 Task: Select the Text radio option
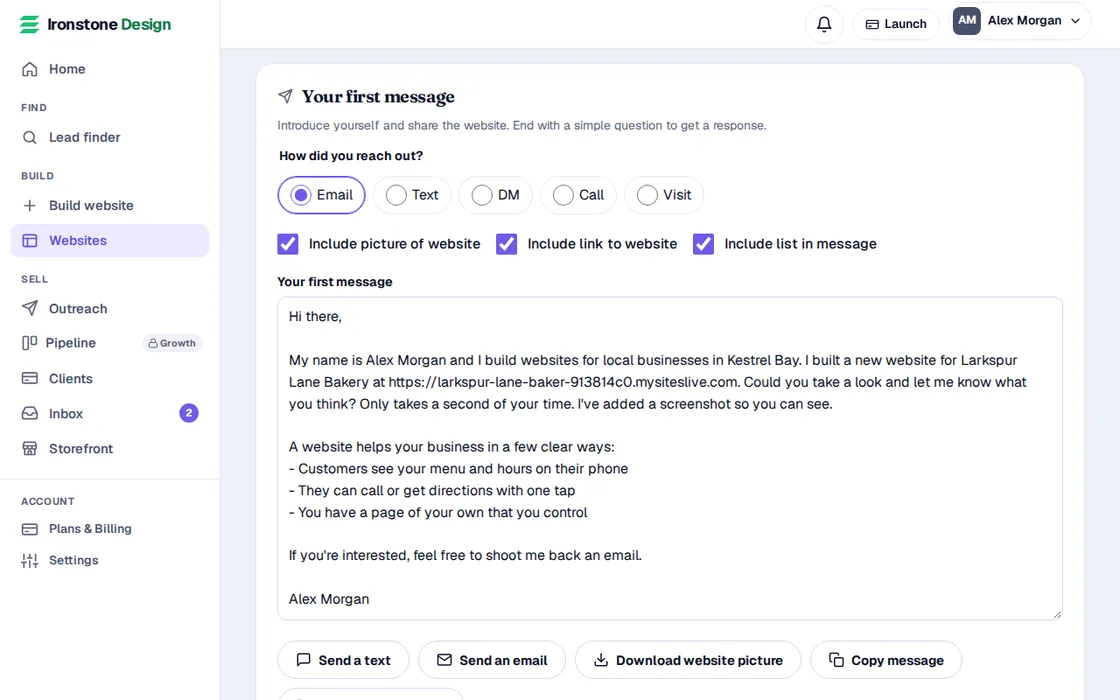coord(412,195)
